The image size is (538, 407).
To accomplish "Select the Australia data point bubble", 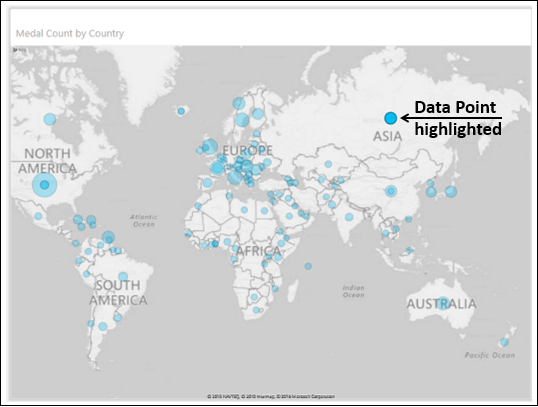I will (x=443, y=303).
